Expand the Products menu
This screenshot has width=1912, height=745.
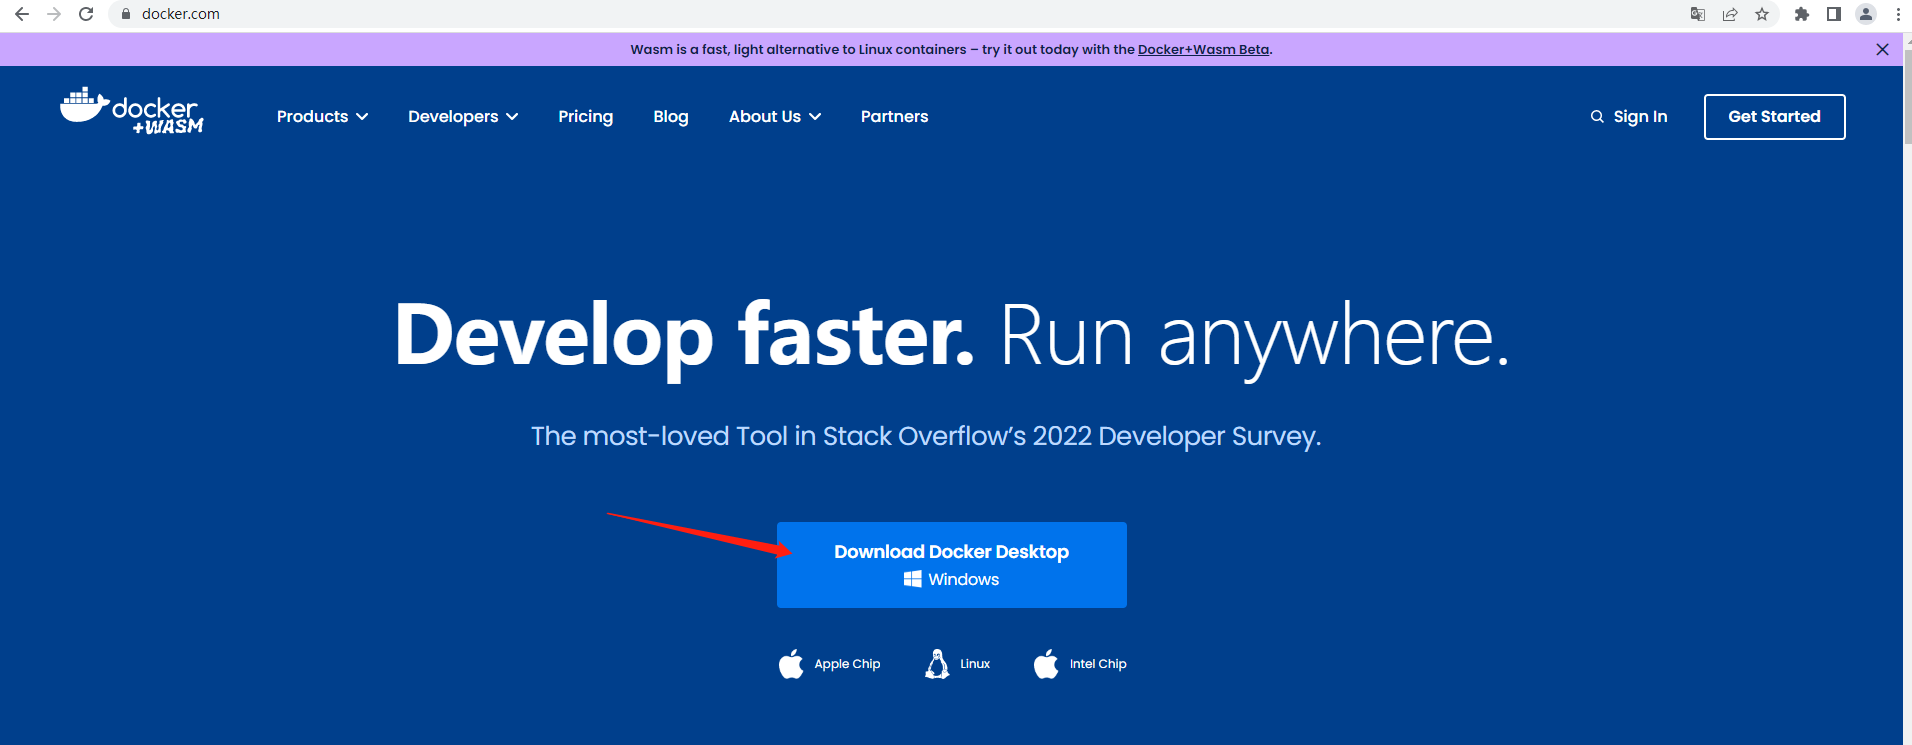click(322, 117)
